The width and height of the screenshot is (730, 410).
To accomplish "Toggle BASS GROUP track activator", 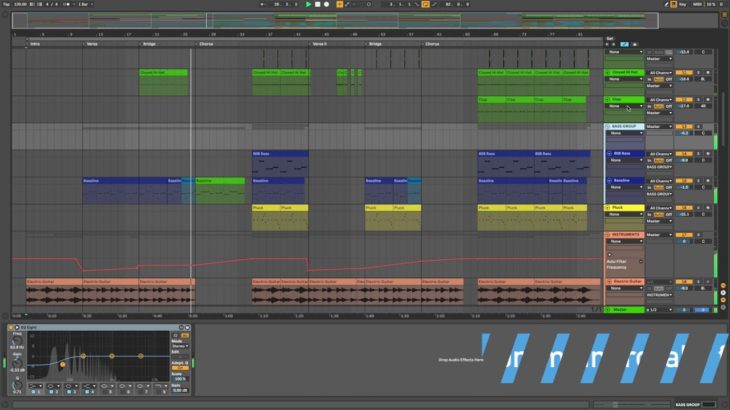I will click(x=683, y=127).
